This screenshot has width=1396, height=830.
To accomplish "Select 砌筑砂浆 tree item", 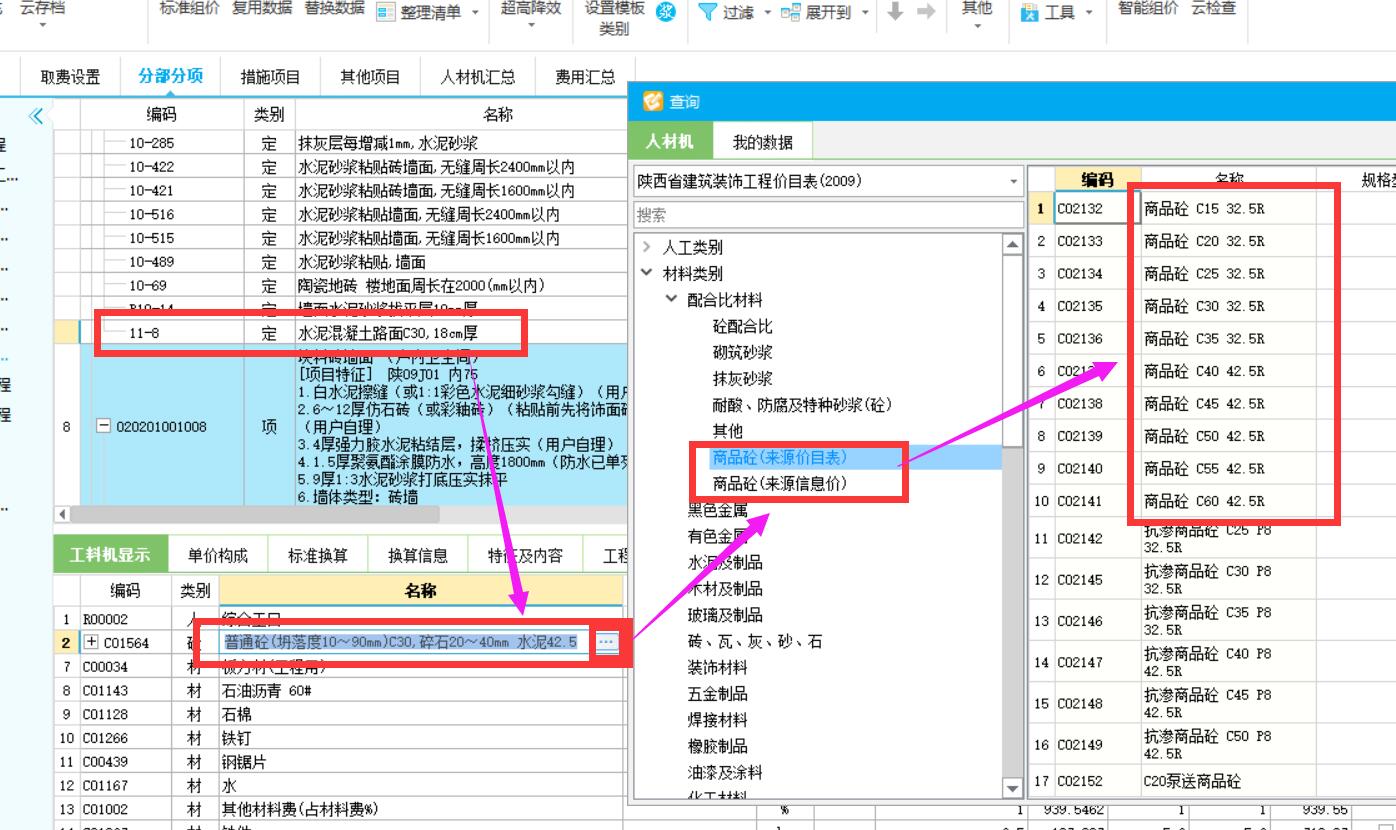I will (742, 352).
